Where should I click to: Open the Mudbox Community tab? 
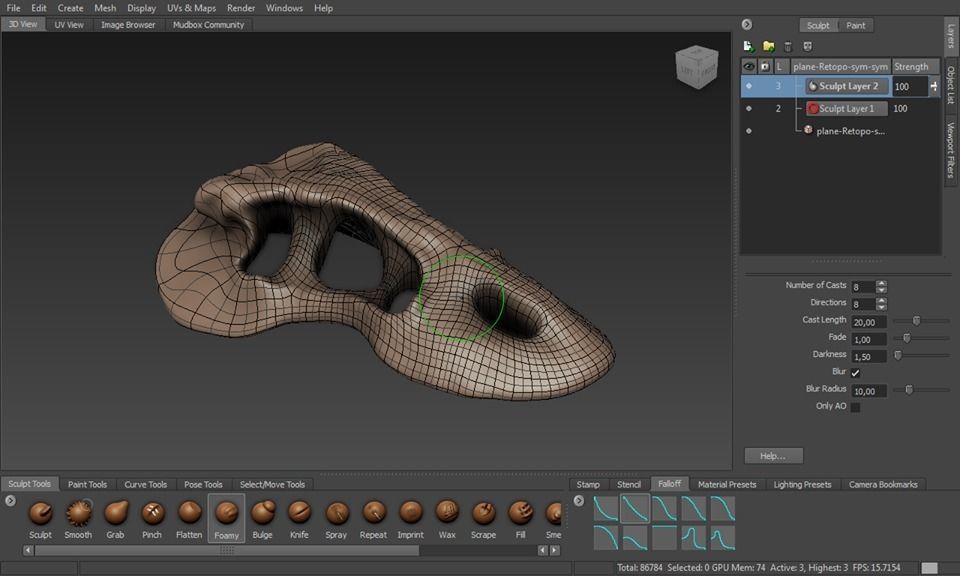pyautogui.click(x=208, y=24)
